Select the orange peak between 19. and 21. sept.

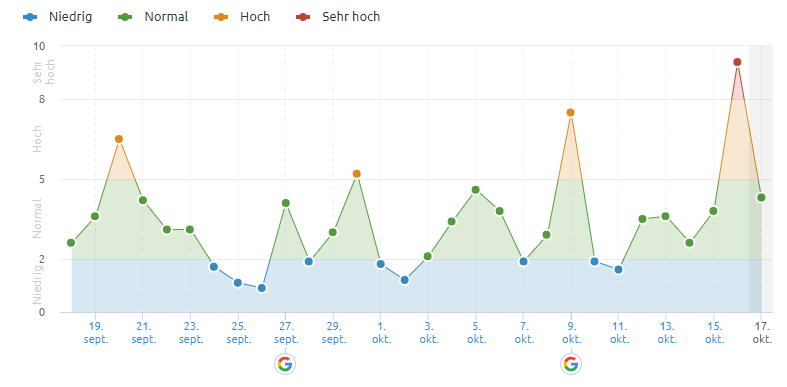tap(119, 139)
